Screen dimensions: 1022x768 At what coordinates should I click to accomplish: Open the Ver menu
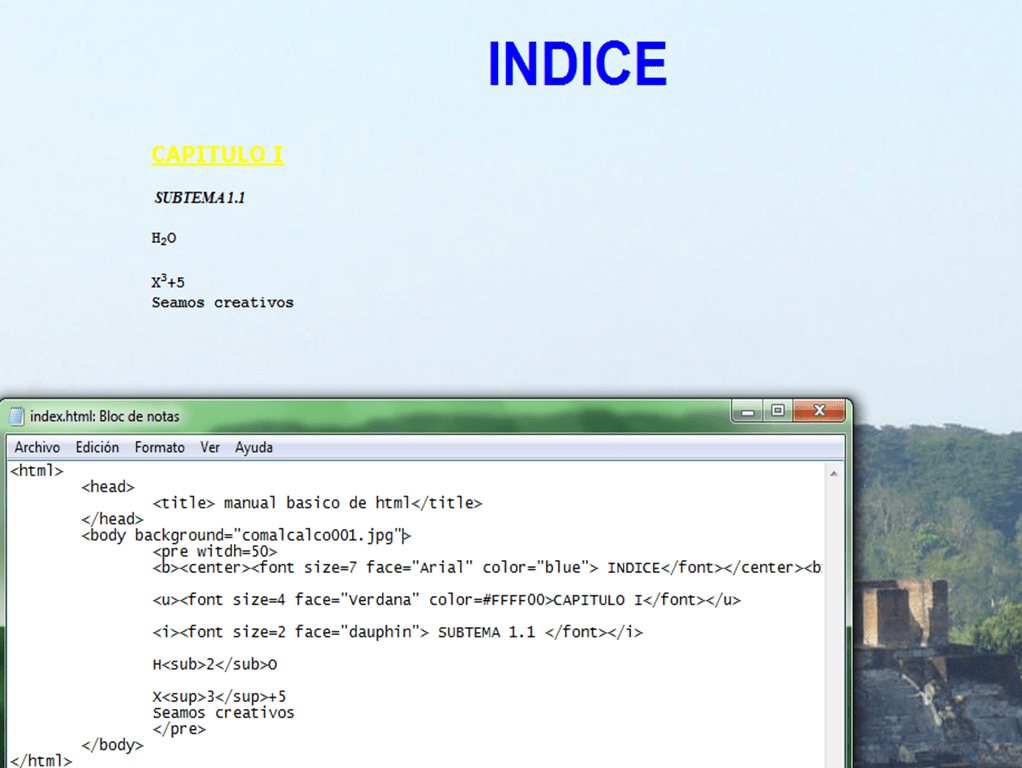pyautogui.click(x=210, y=447)
